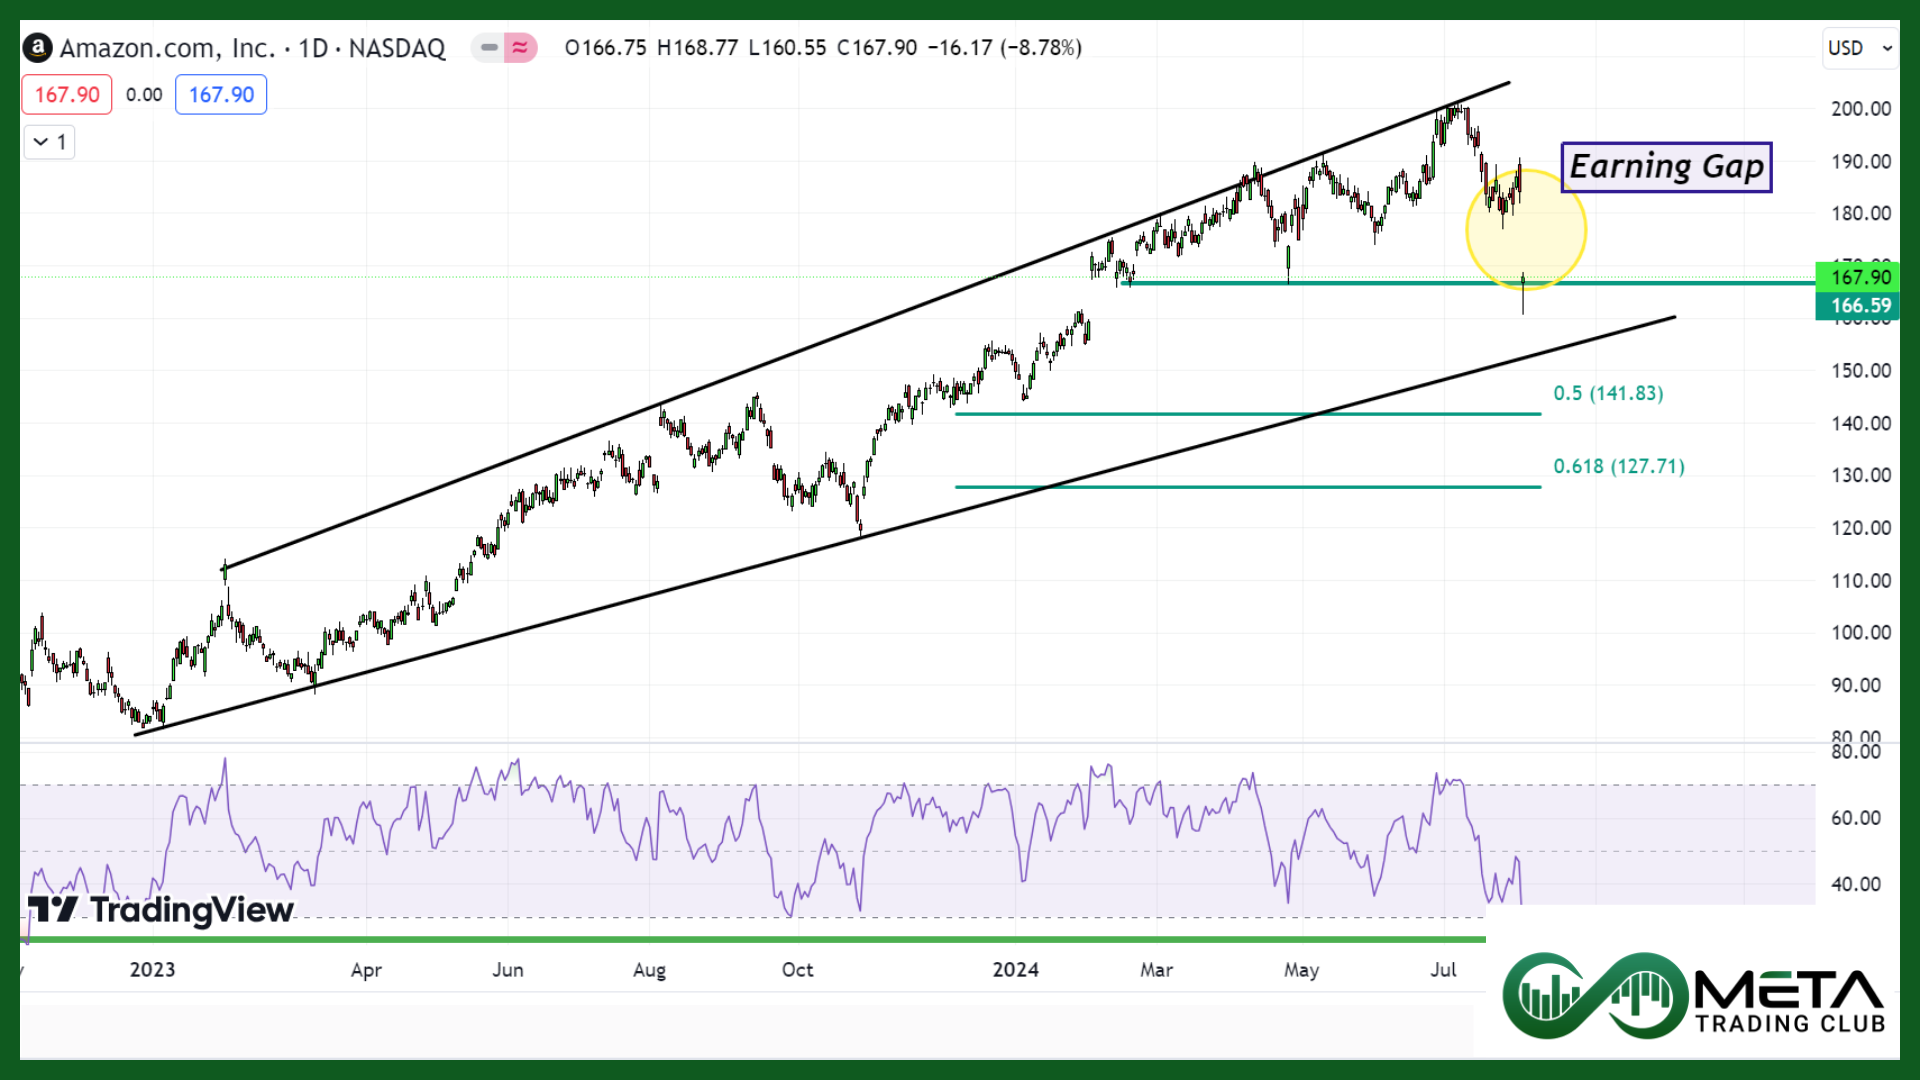Click the 2023 label on time axis

pos(152,970)
